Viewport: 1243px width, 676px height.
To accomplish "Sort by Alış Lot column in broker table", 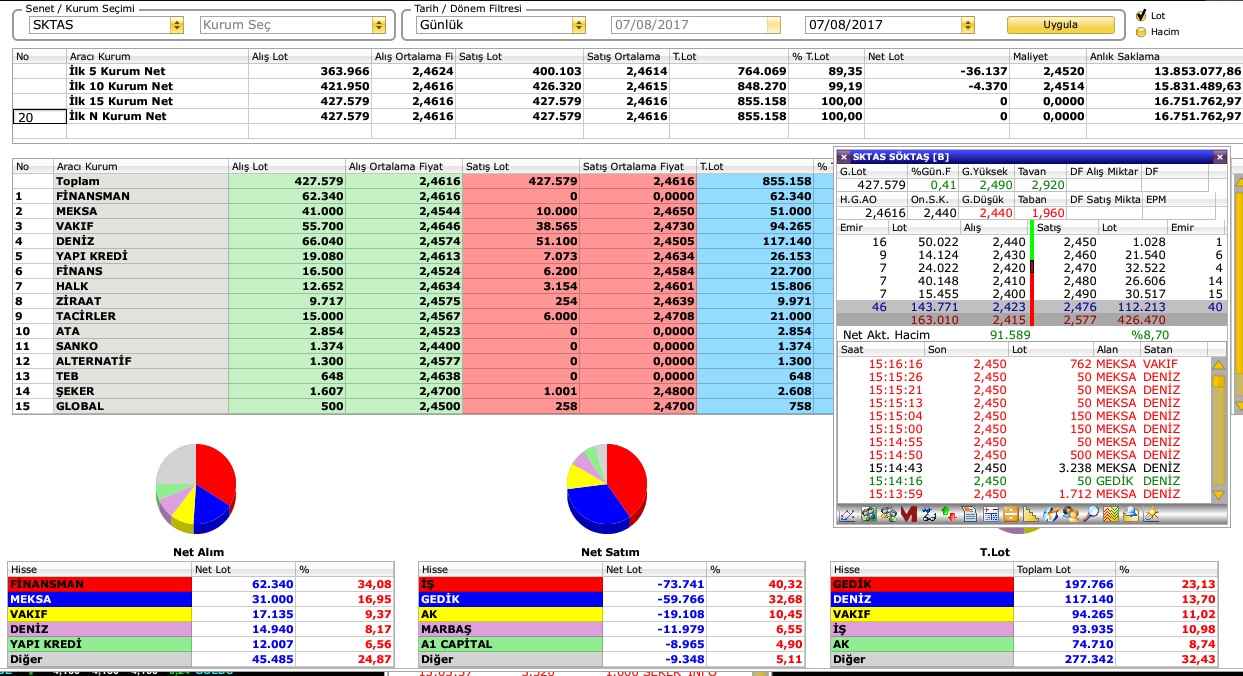I will (286, 167).
